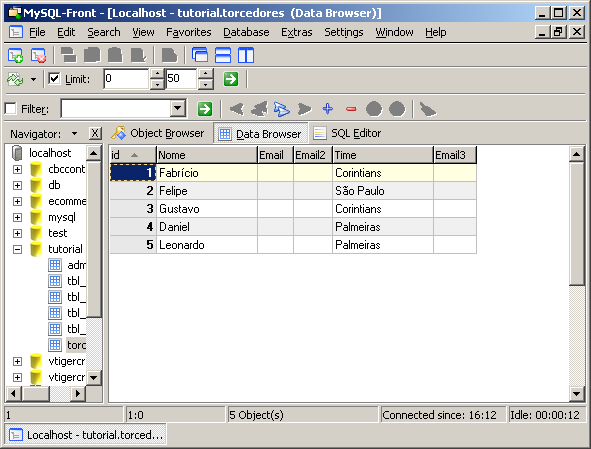Click the tile vertically toolbar icon
The width and height of the screenshot is (591, 449).
[246, 55]
